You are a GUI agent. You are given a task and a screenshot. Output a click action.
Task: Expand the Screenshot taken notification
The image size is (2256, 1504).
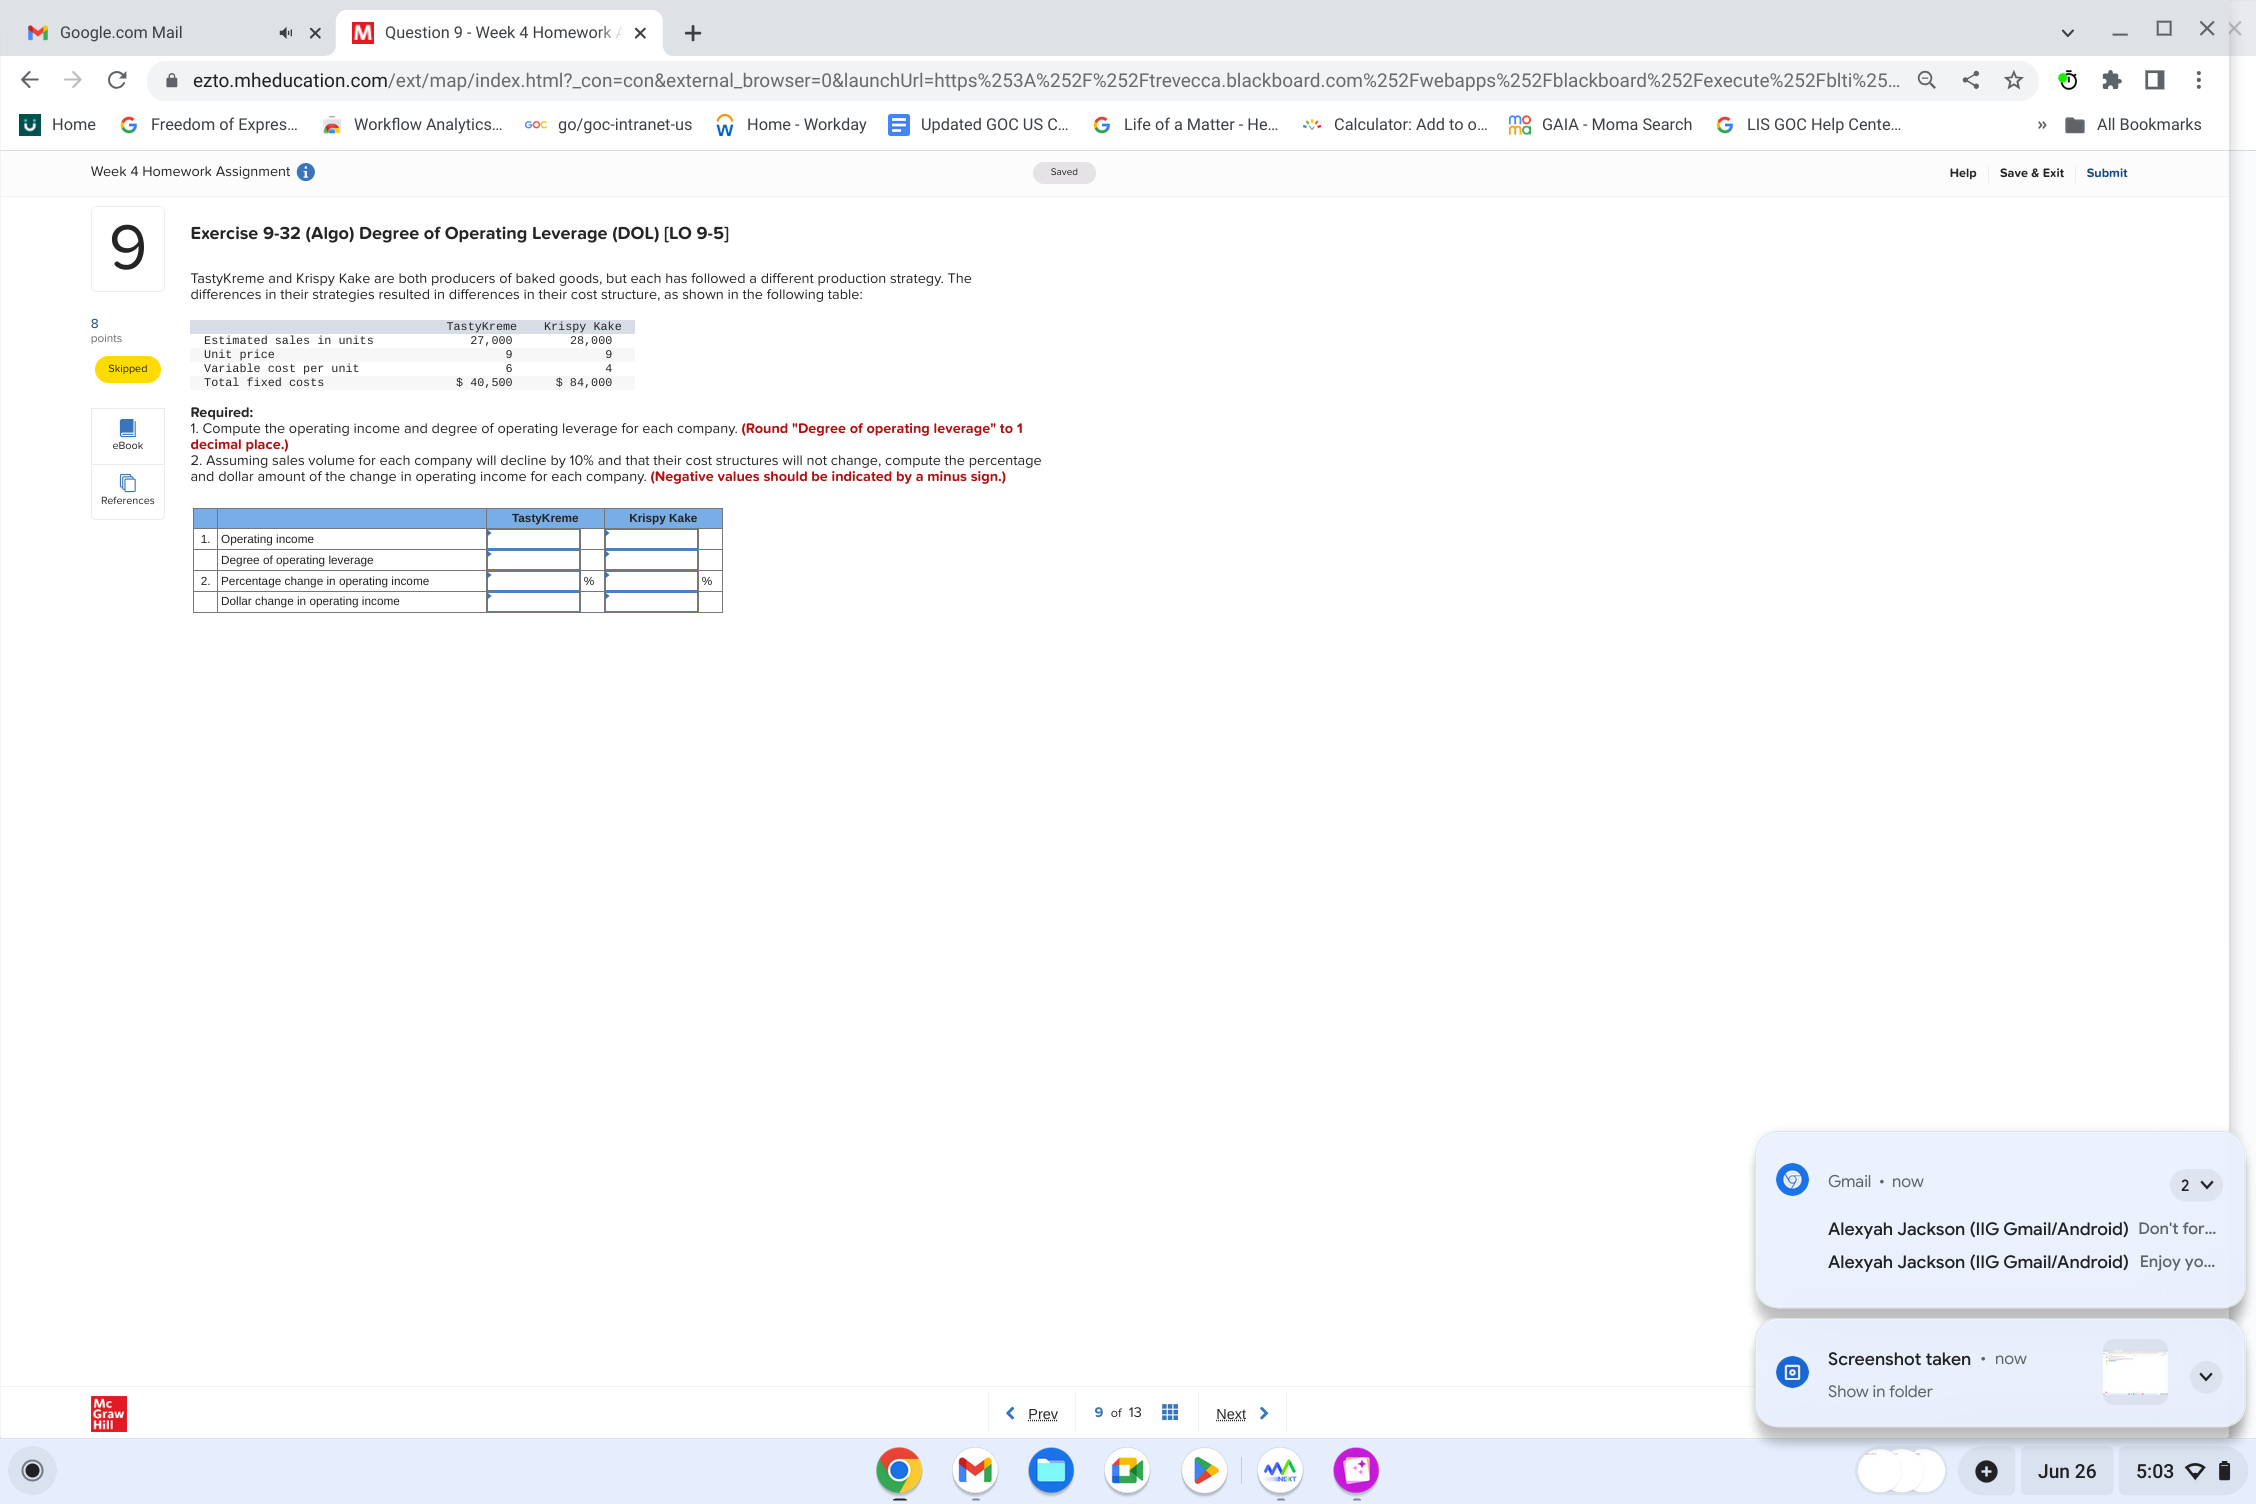click(2204, 1376)
